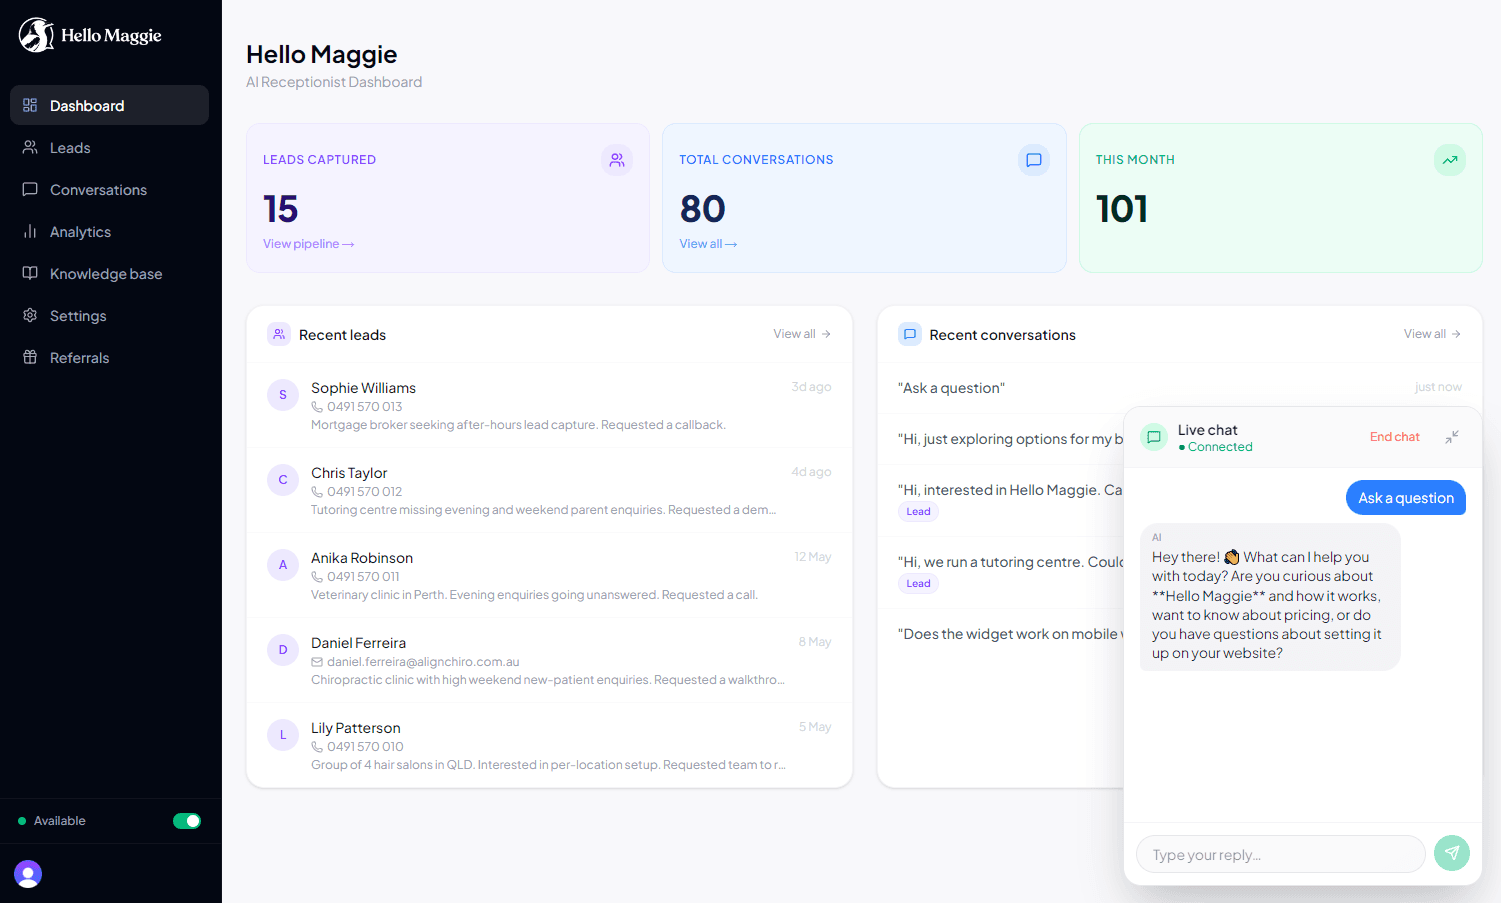Click View all in Recent conversations
This screenshot has width=1501, height=903.
(1432, 334)
